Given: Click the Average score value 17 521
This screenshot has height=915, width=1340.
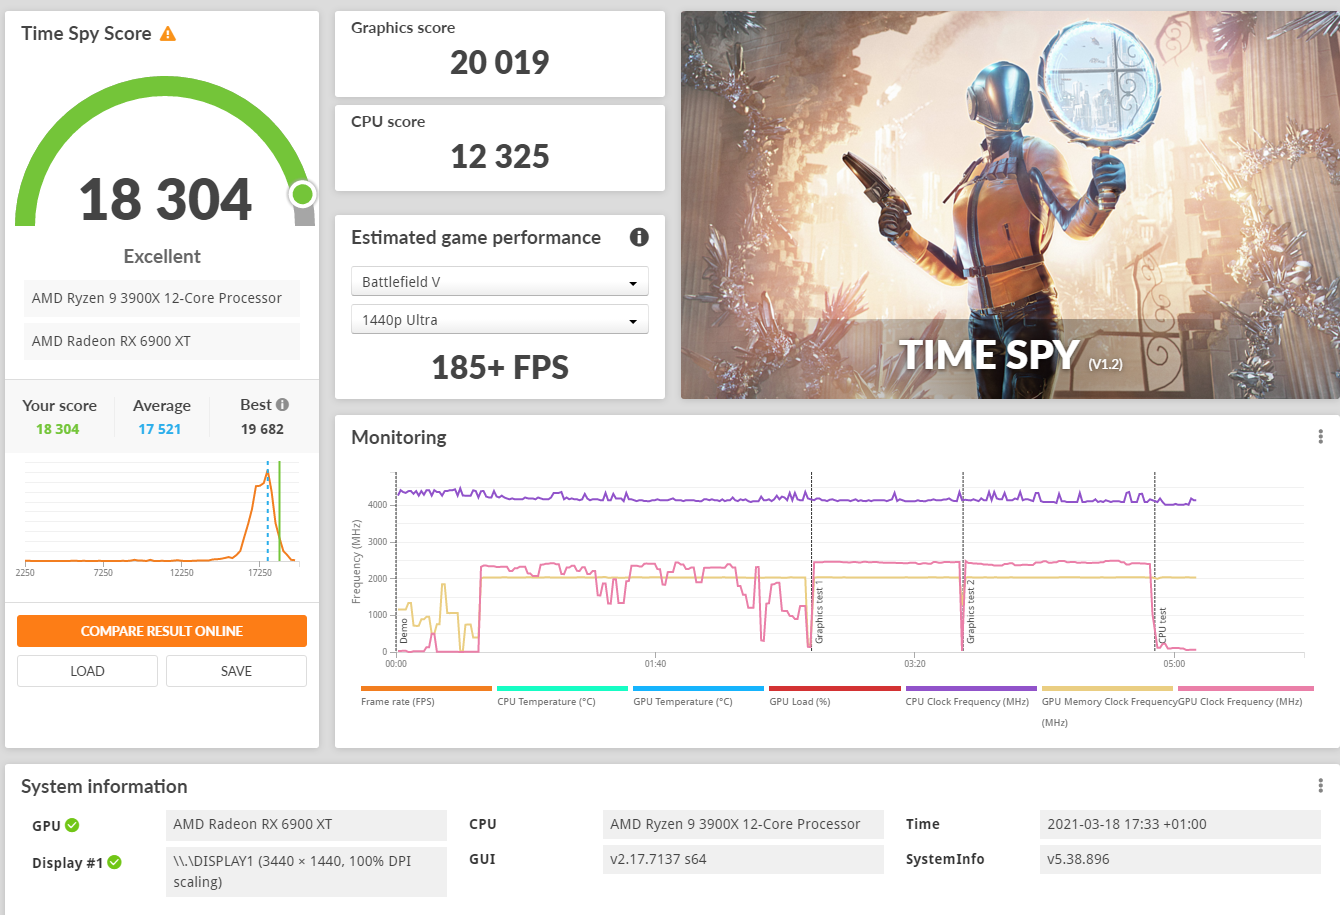Looking at the screenshot, I should (x=160, y=429).
